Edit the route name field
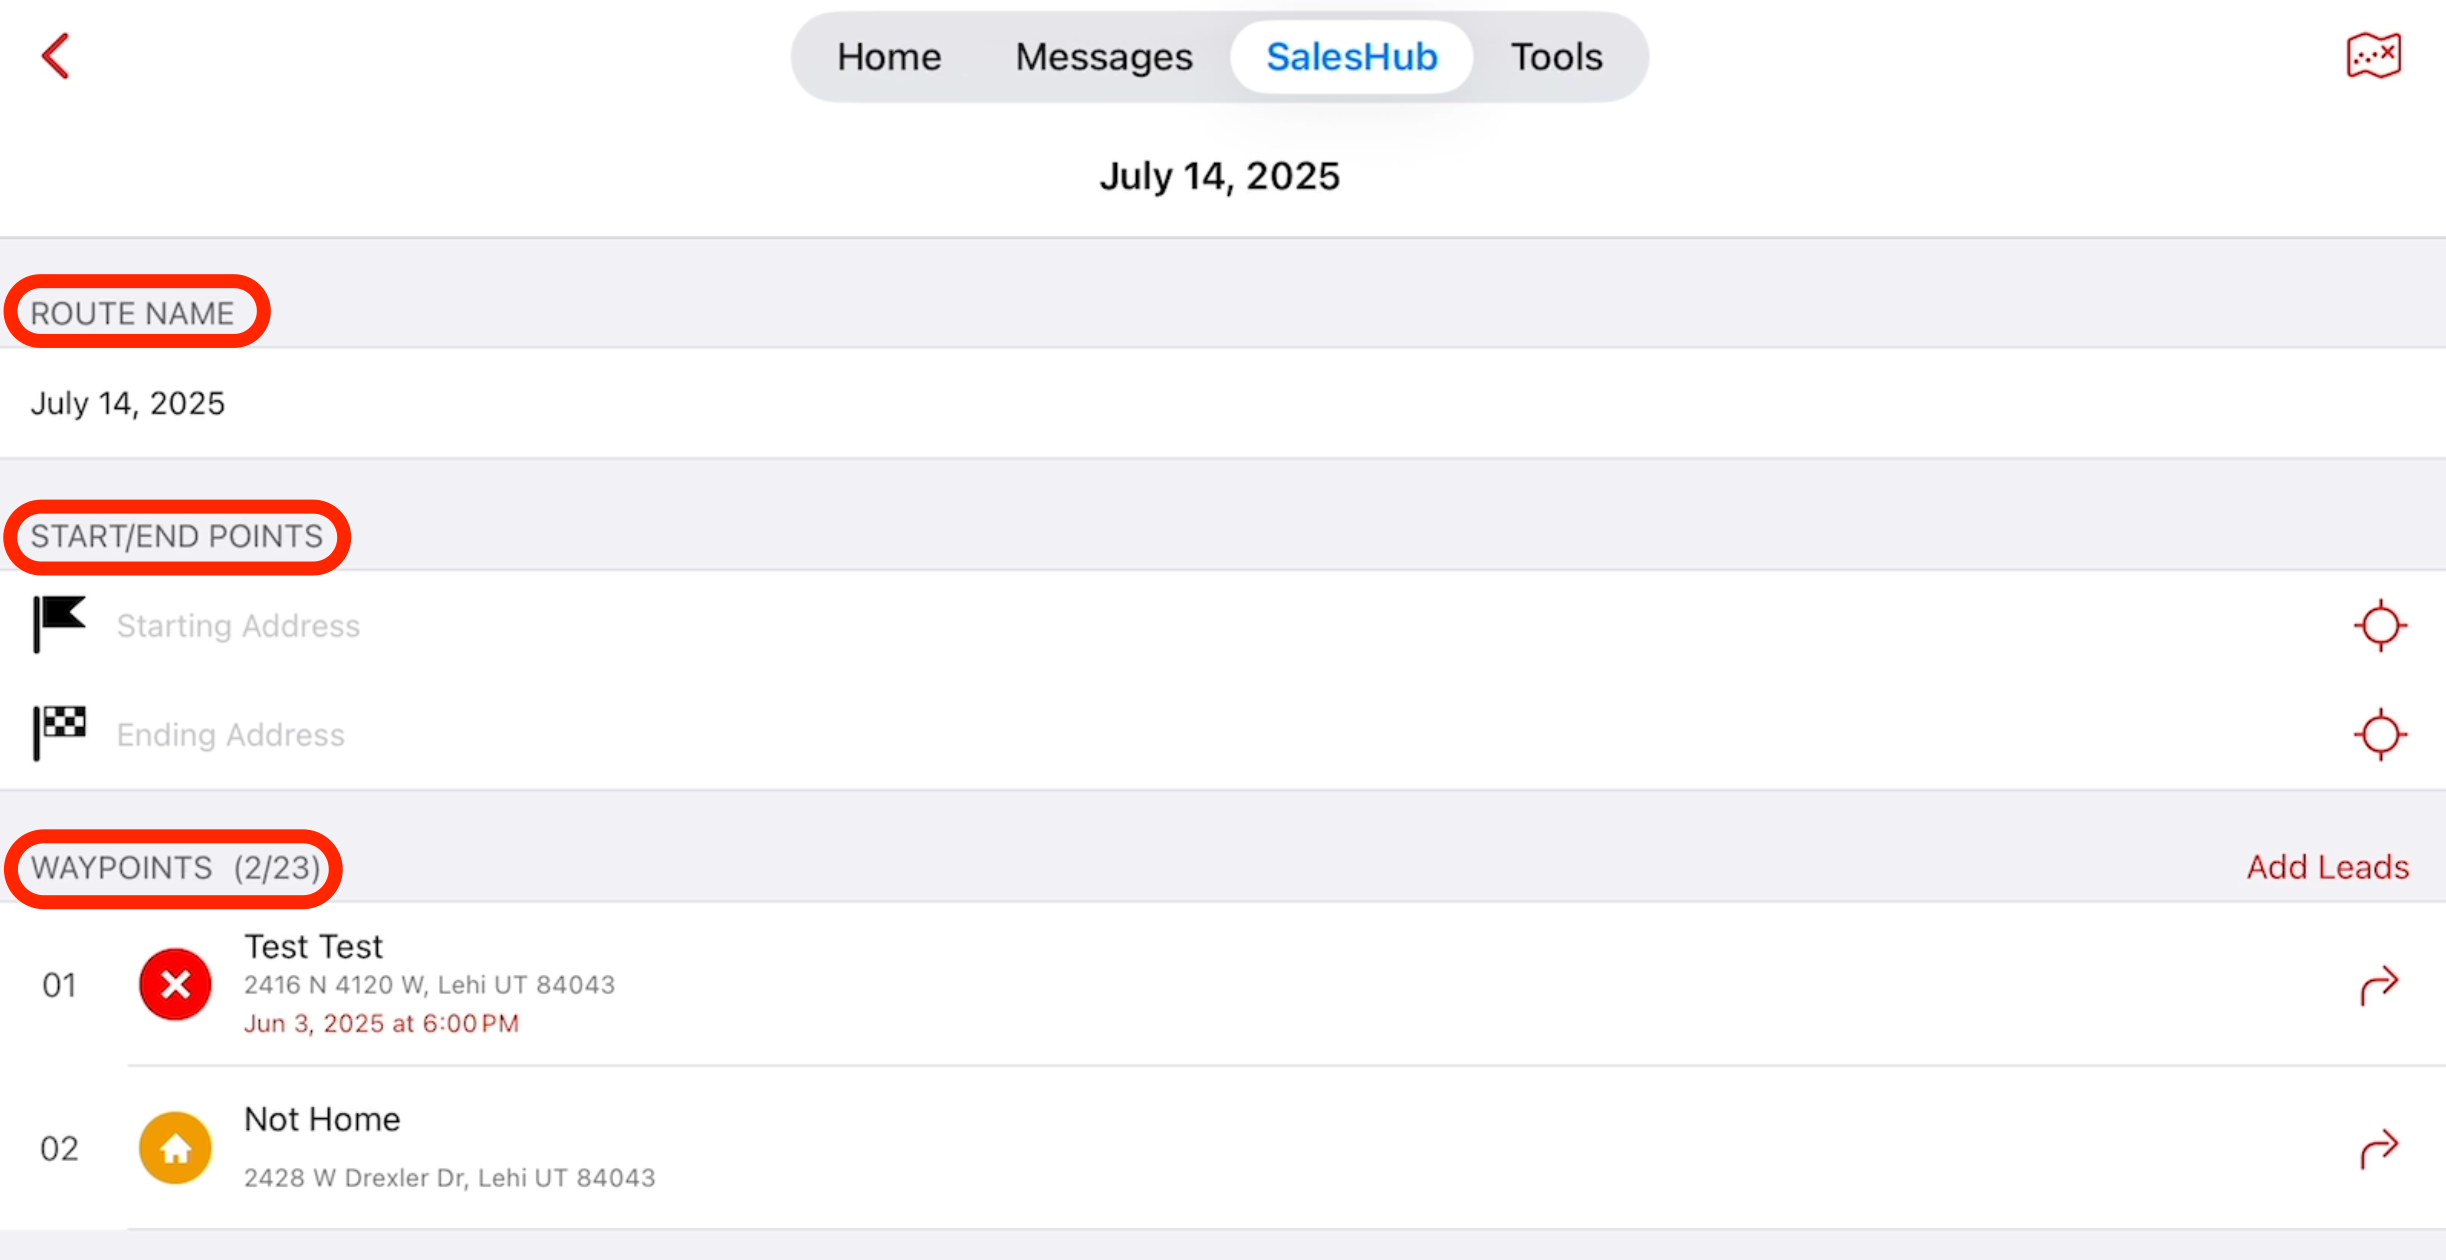The width and height of the screenshot is (2446, 1260). point(600,403)
